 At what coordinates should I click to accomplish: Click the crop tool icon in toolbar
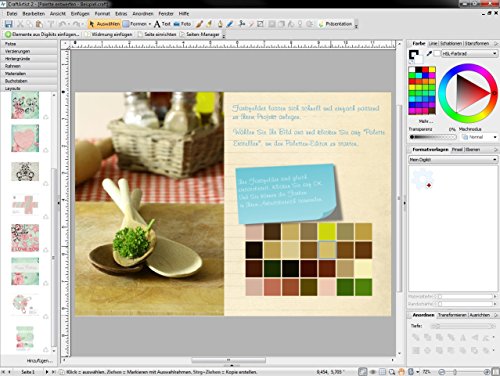point(260,24)
